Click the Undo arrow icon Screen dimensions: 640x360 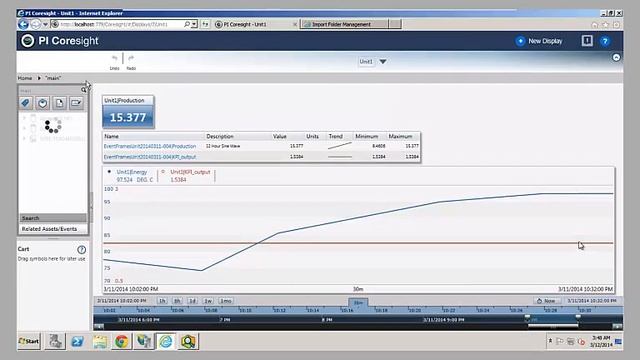[115, 58]
